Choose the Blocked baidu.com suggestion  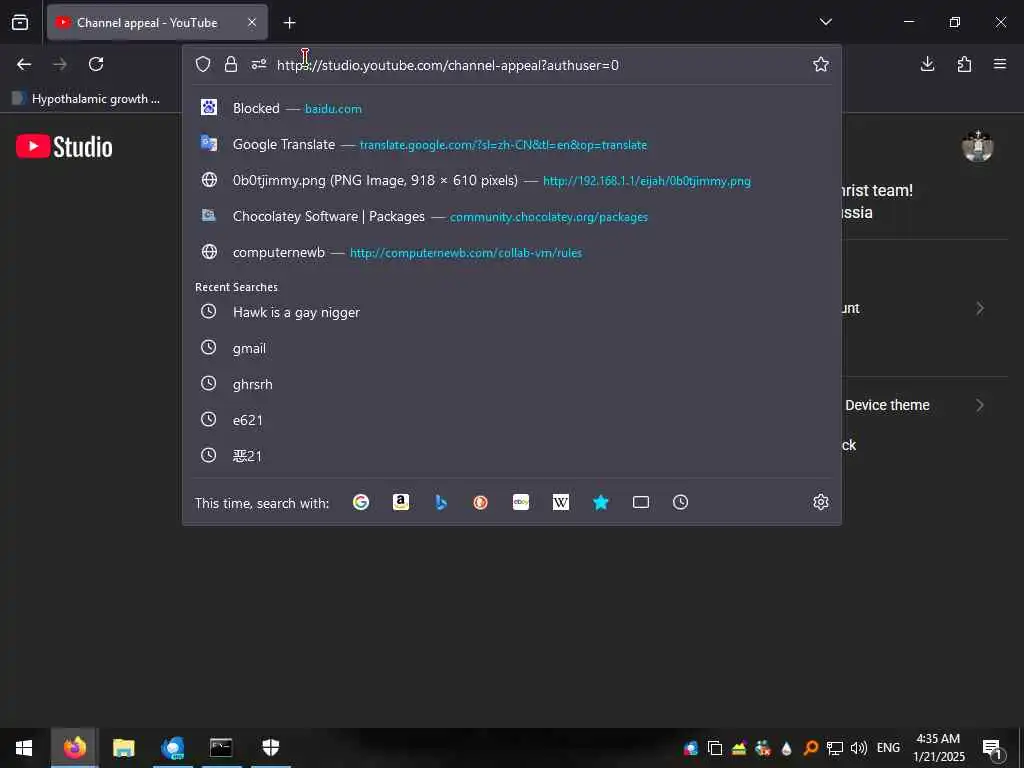[512, 108]
